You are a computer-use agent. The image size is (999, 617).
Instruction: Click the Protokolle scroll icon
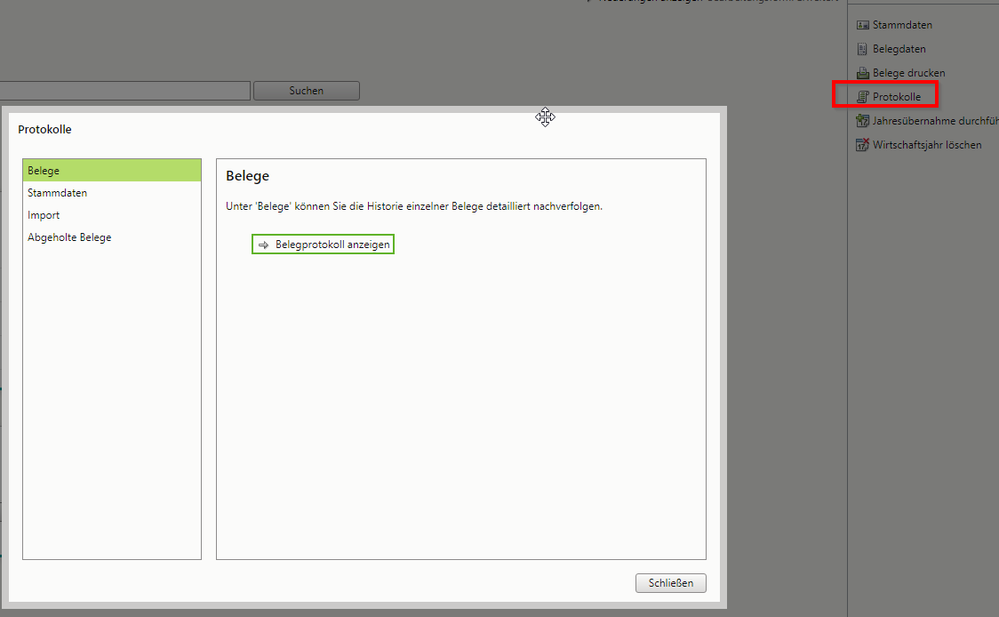pos(863,97)
